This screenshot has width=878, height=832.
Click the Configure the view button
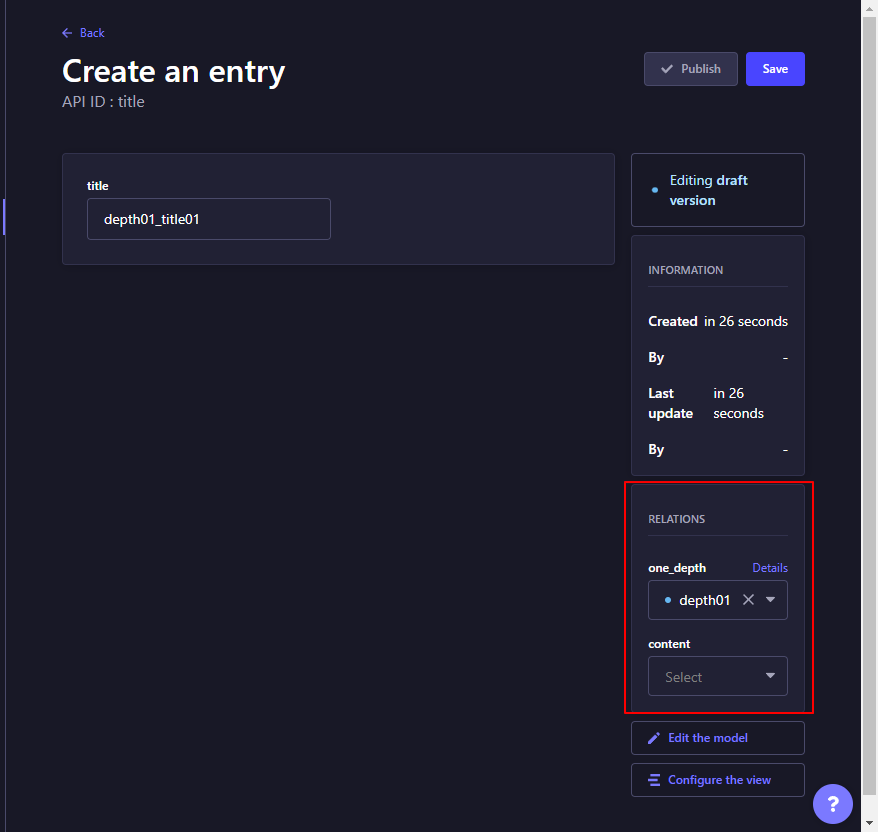pyautogui.click(x=718, y=780)
